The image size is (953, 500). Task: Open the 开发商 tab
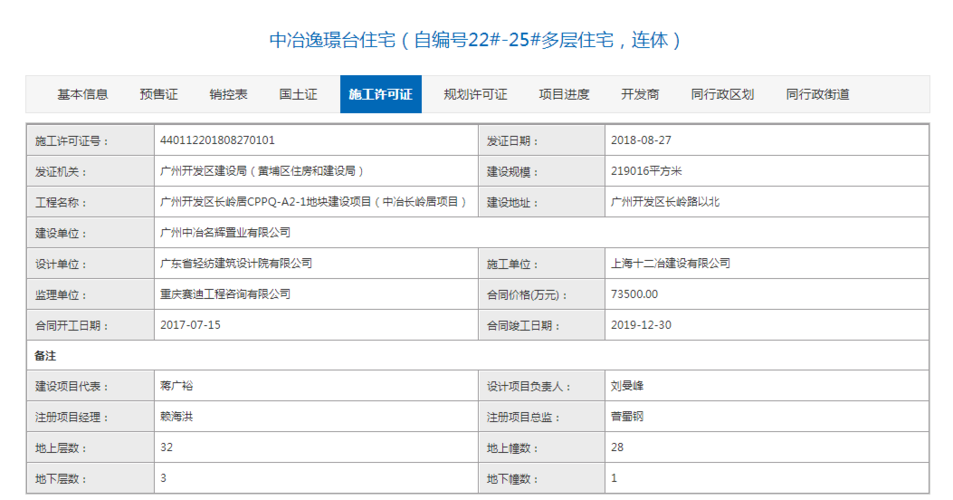point(640,94)
